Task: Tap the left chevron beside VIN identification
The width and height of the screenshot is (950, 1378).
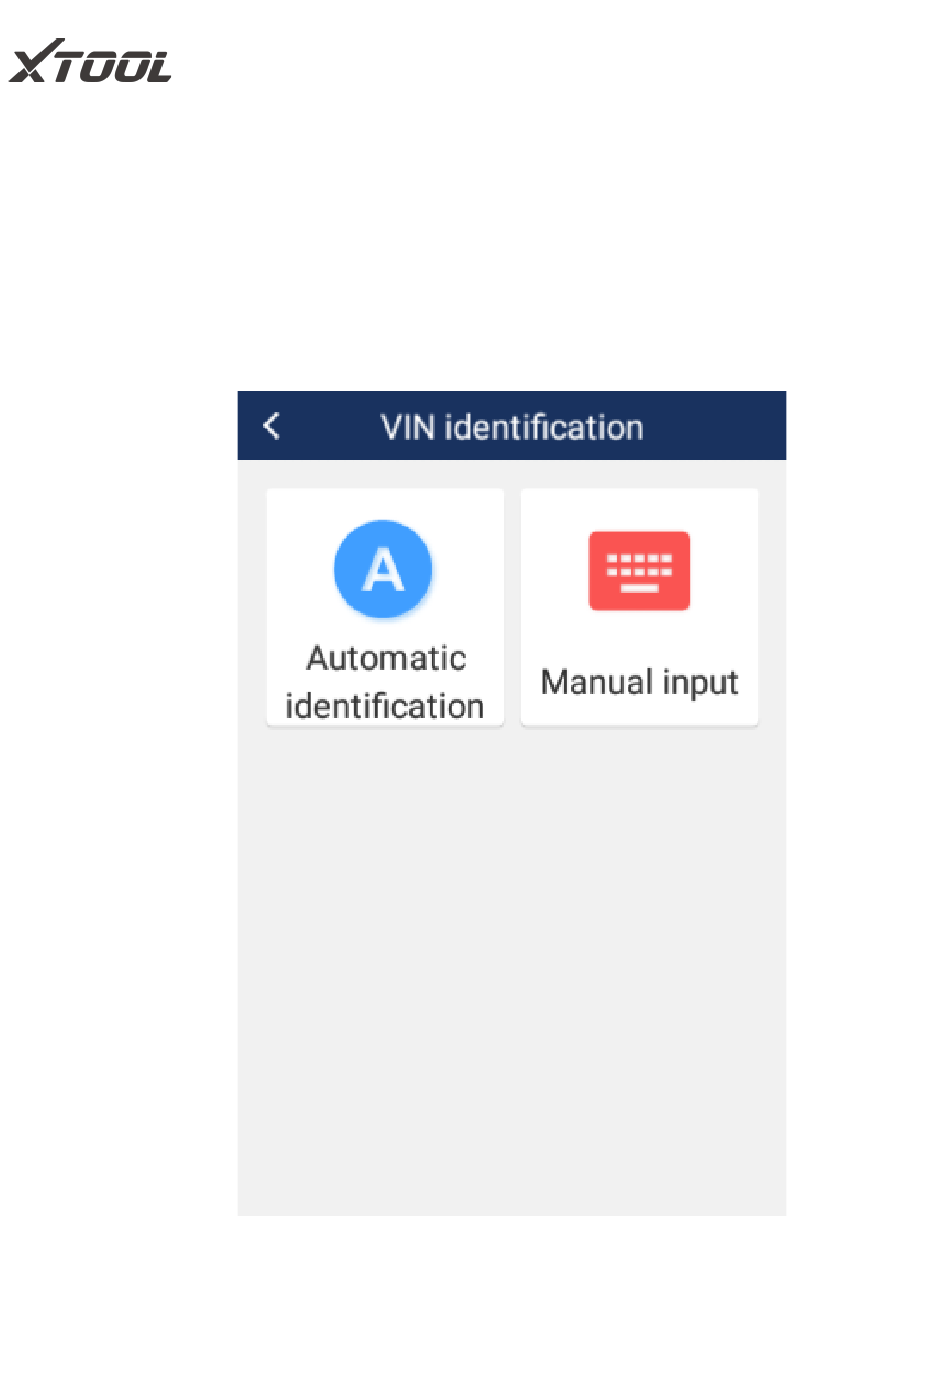Action: 271,426
